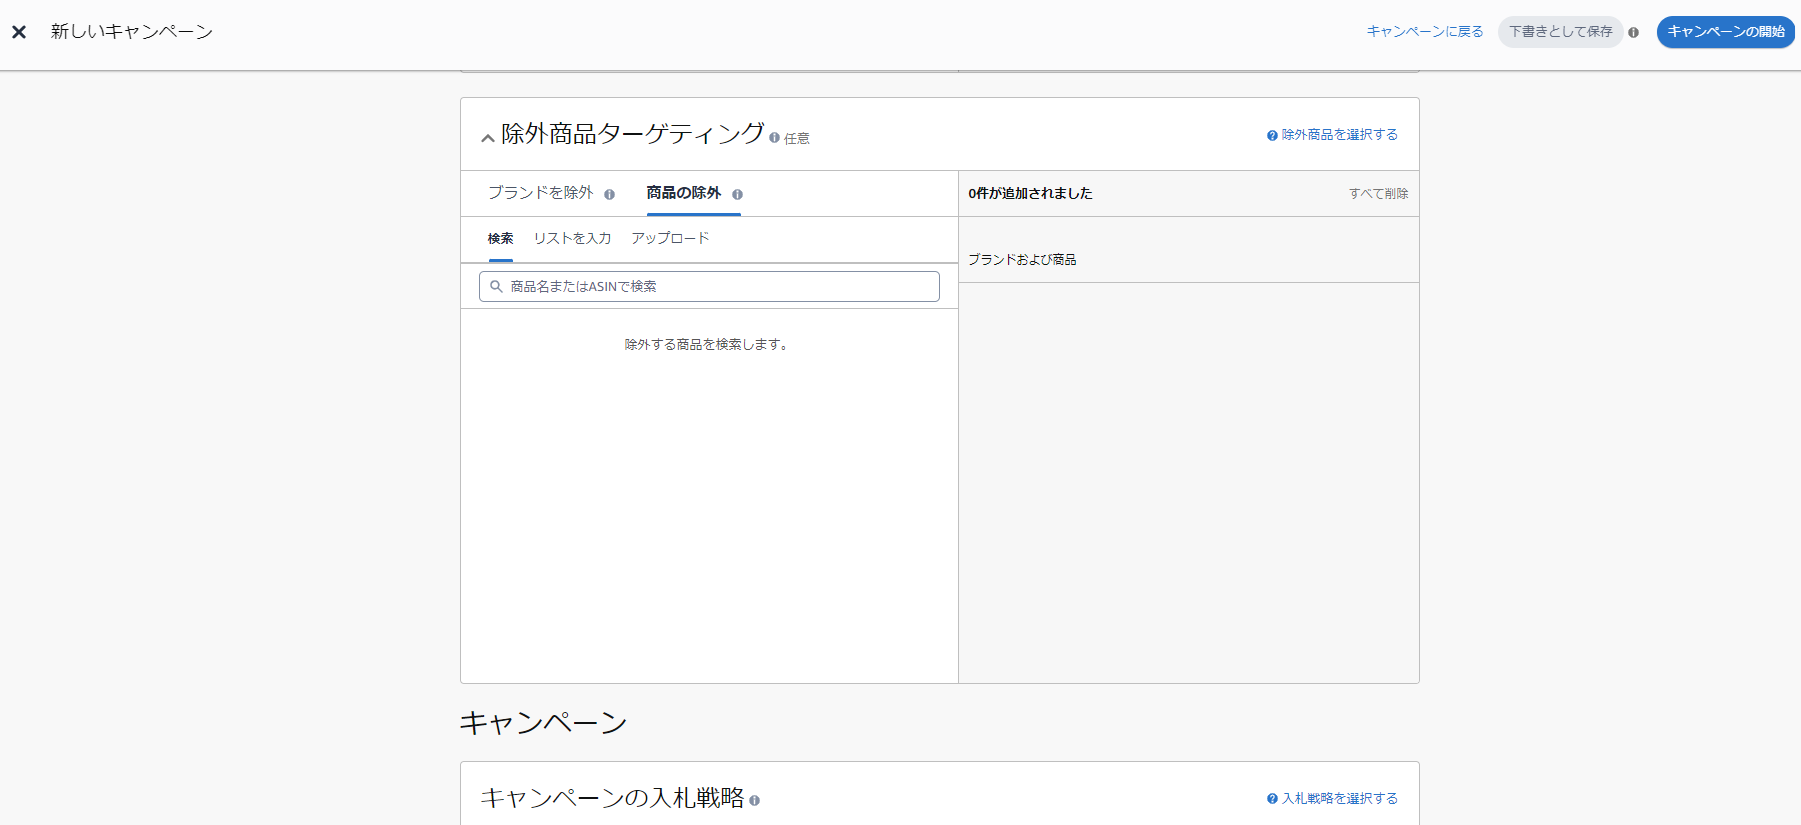Viewport: 1801px width, 825px height.
Task: Click help icon beside 除外商品を選択する
Action: point(1272,135)
